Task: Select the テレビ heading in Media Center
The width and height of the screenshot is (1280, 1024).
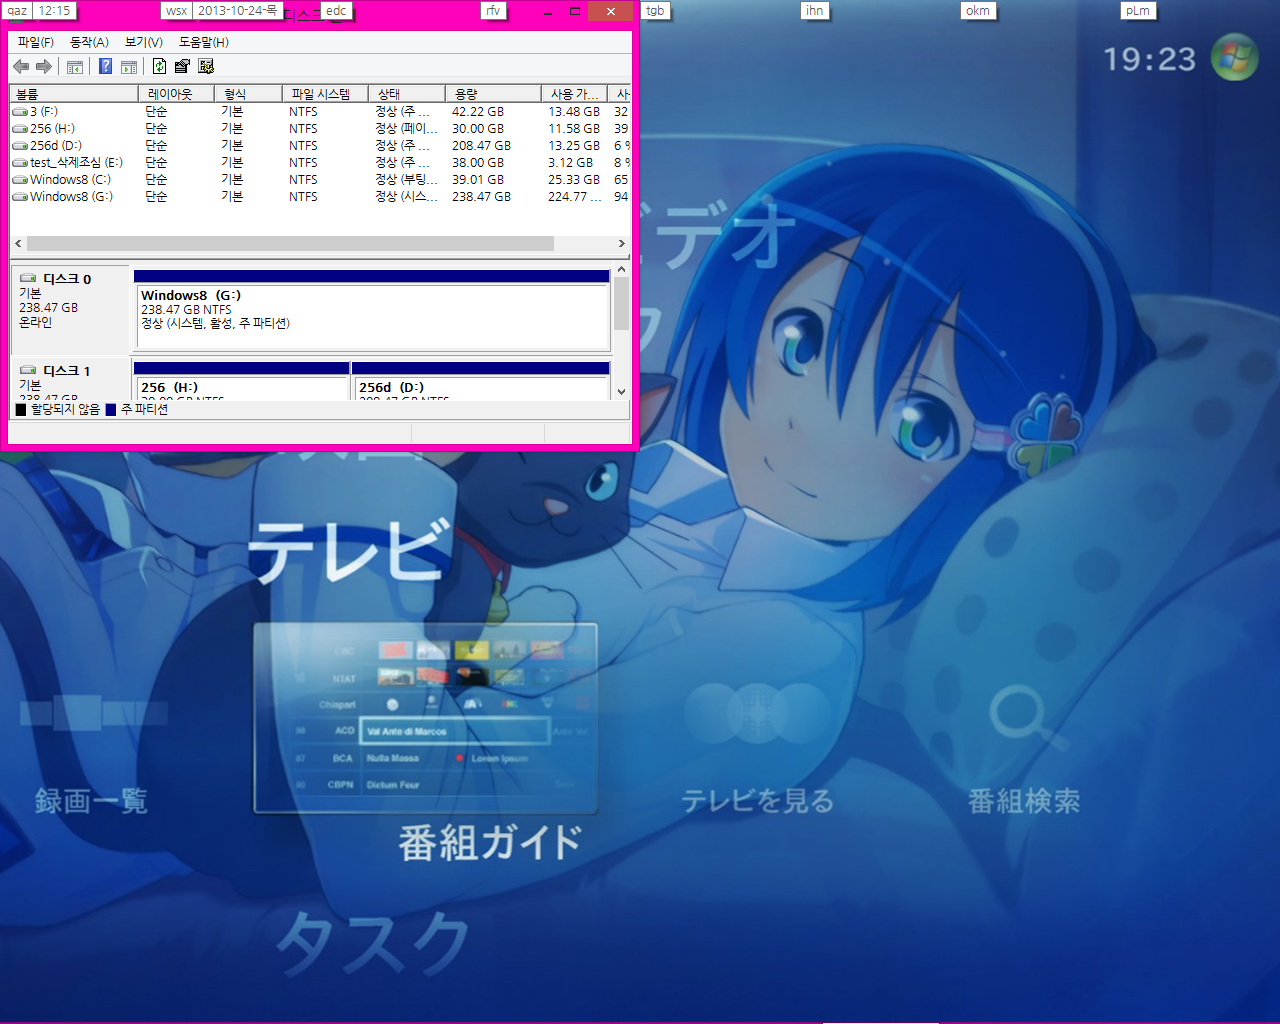Action: coord(347,551)
